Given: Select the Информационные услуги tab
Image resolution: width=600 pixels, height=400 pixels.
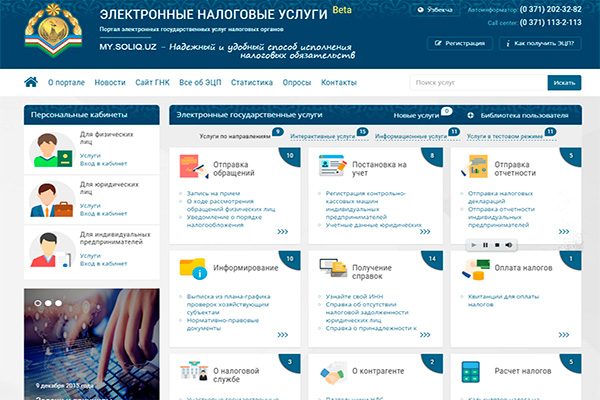Looking at the screenshot, I should click(x=411, y=136).
